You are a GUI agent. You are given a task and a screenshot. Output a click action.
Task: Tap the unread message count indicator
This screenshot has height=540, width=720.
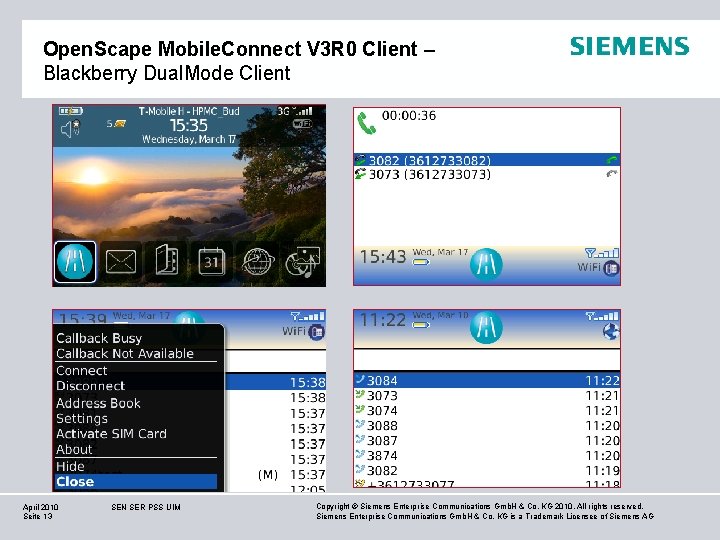(x=116, y=124)
